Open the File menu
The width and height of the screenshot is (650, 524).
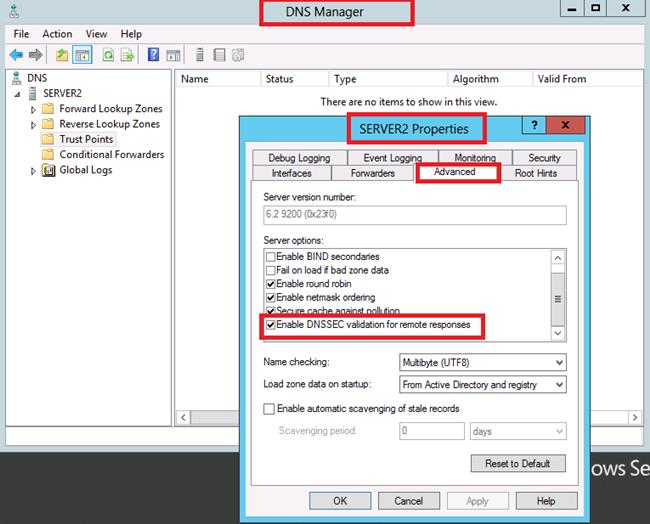21,34
